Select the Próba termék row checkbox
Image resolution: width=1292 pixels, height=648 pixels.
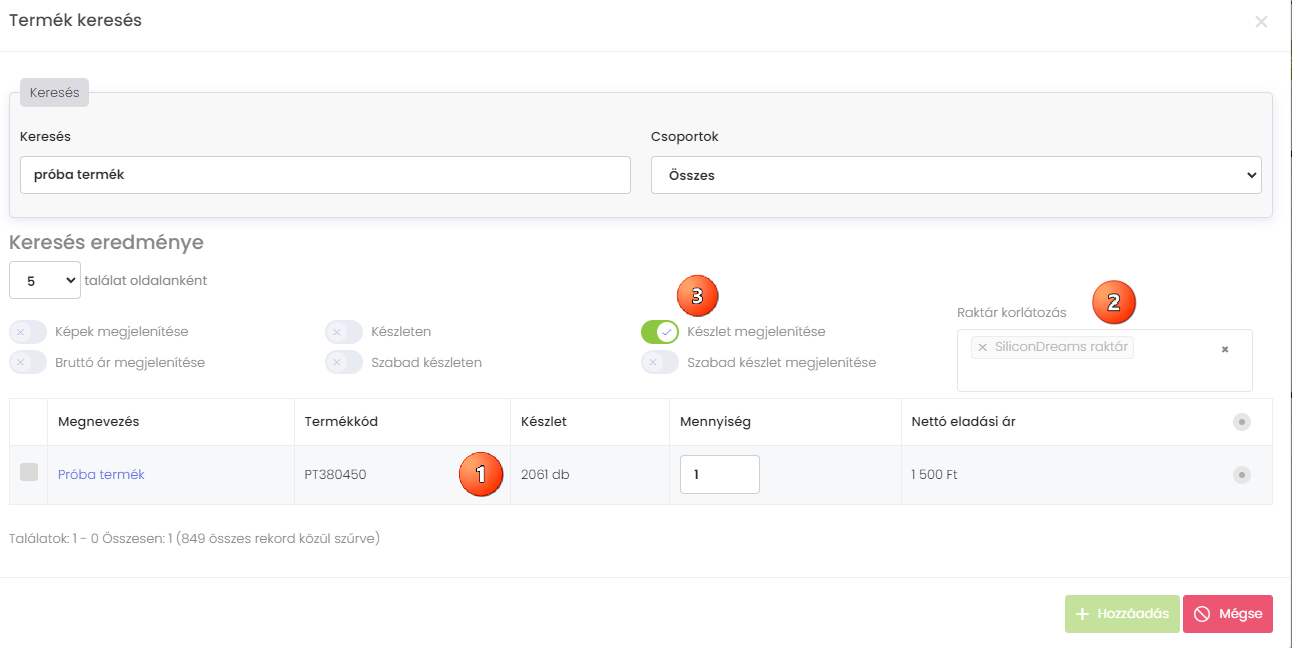(x=29, y=472)
